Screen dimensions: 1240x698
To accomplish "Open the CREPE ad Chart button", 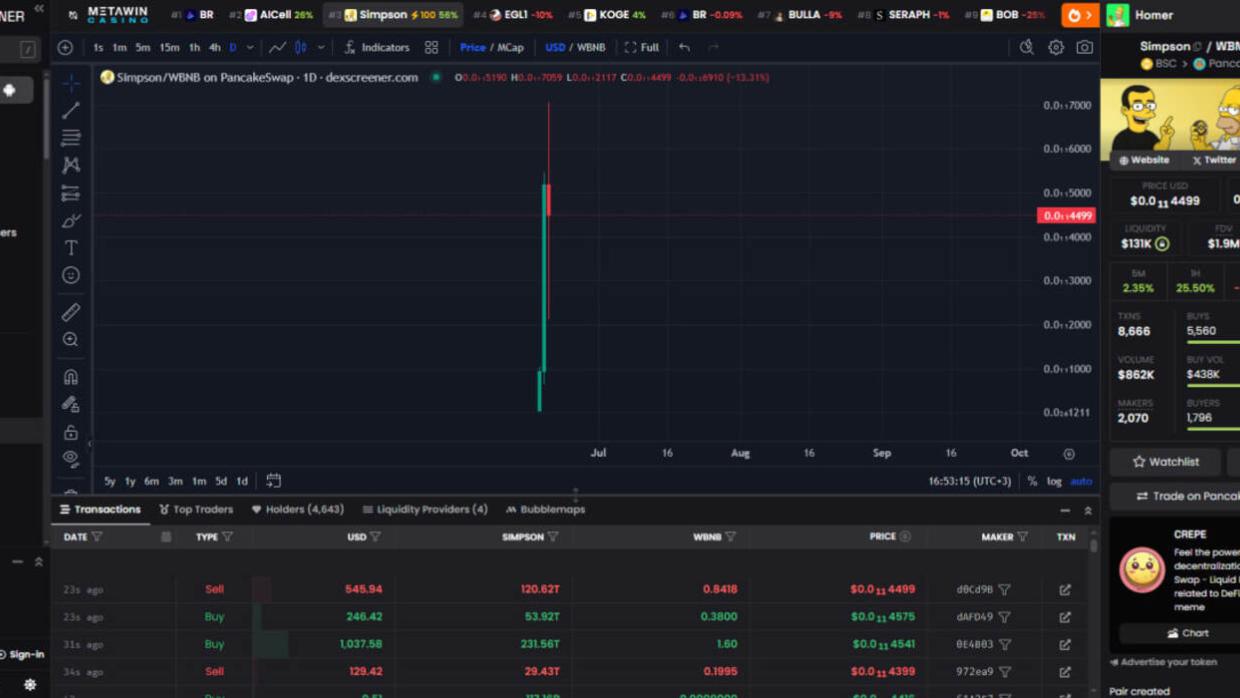I will tap(1188, 633).
